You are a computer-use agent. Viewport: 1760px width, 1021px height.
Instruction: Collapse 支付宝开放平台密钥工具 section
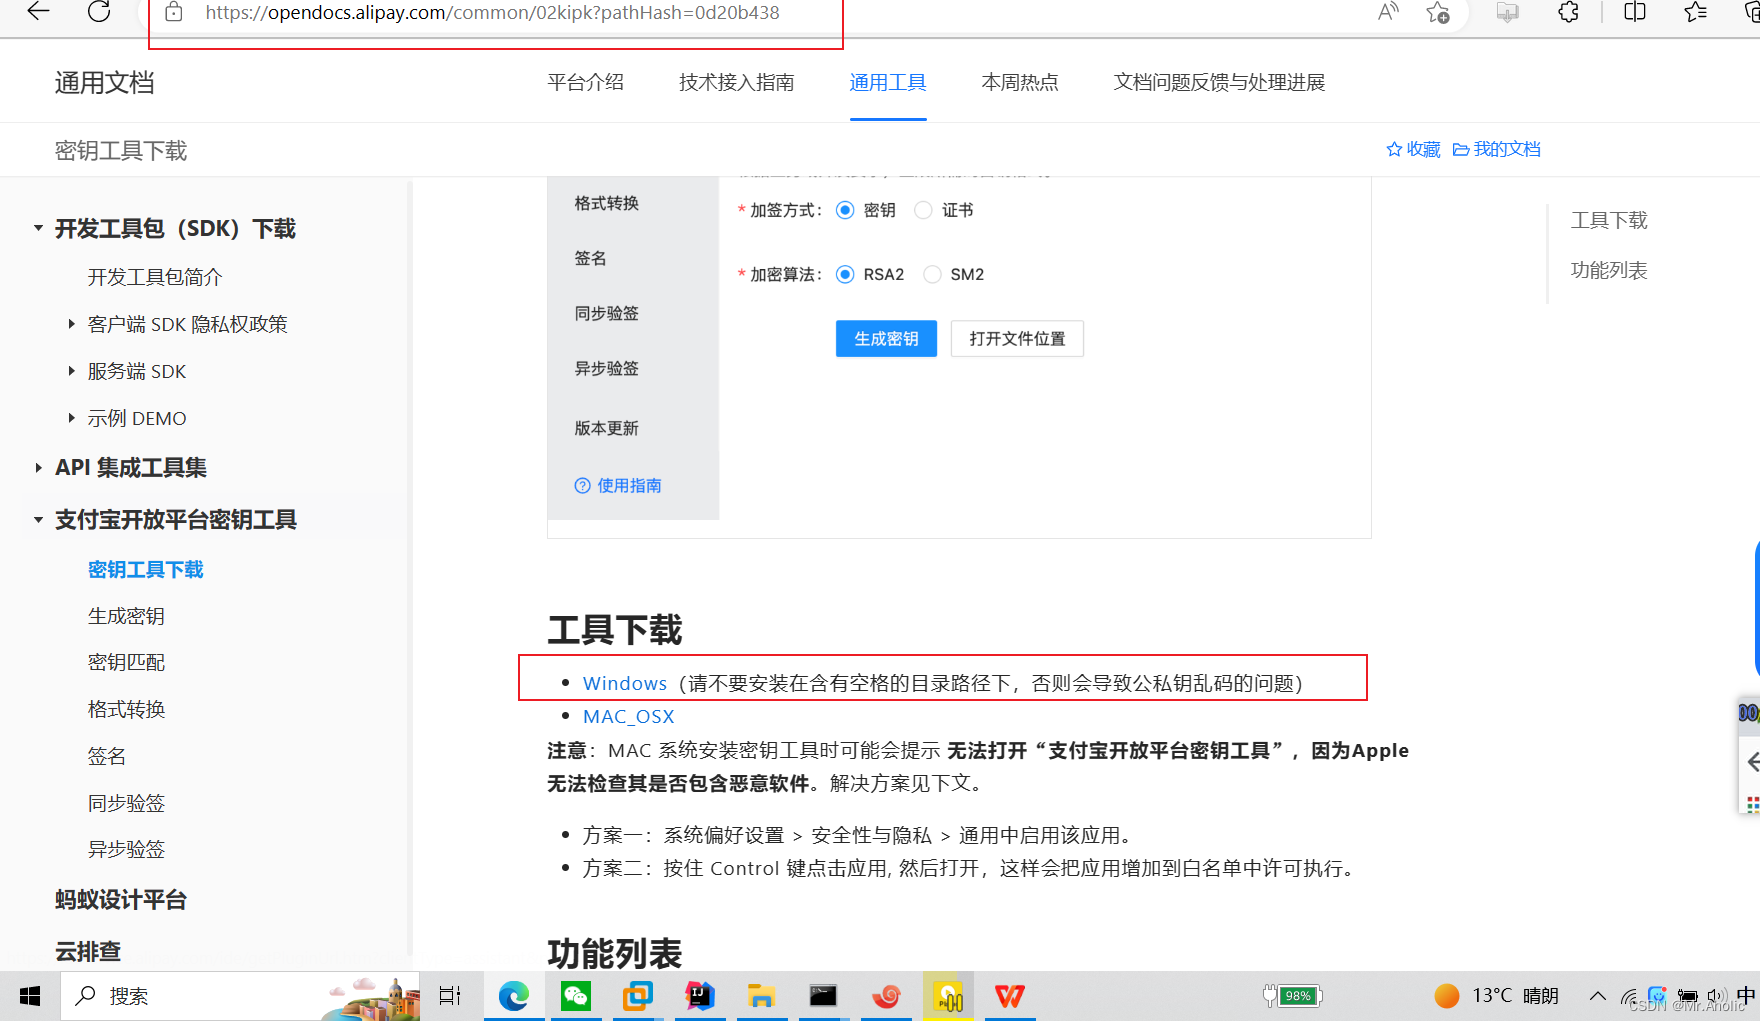pyautogui.click(x=38, y=519)
